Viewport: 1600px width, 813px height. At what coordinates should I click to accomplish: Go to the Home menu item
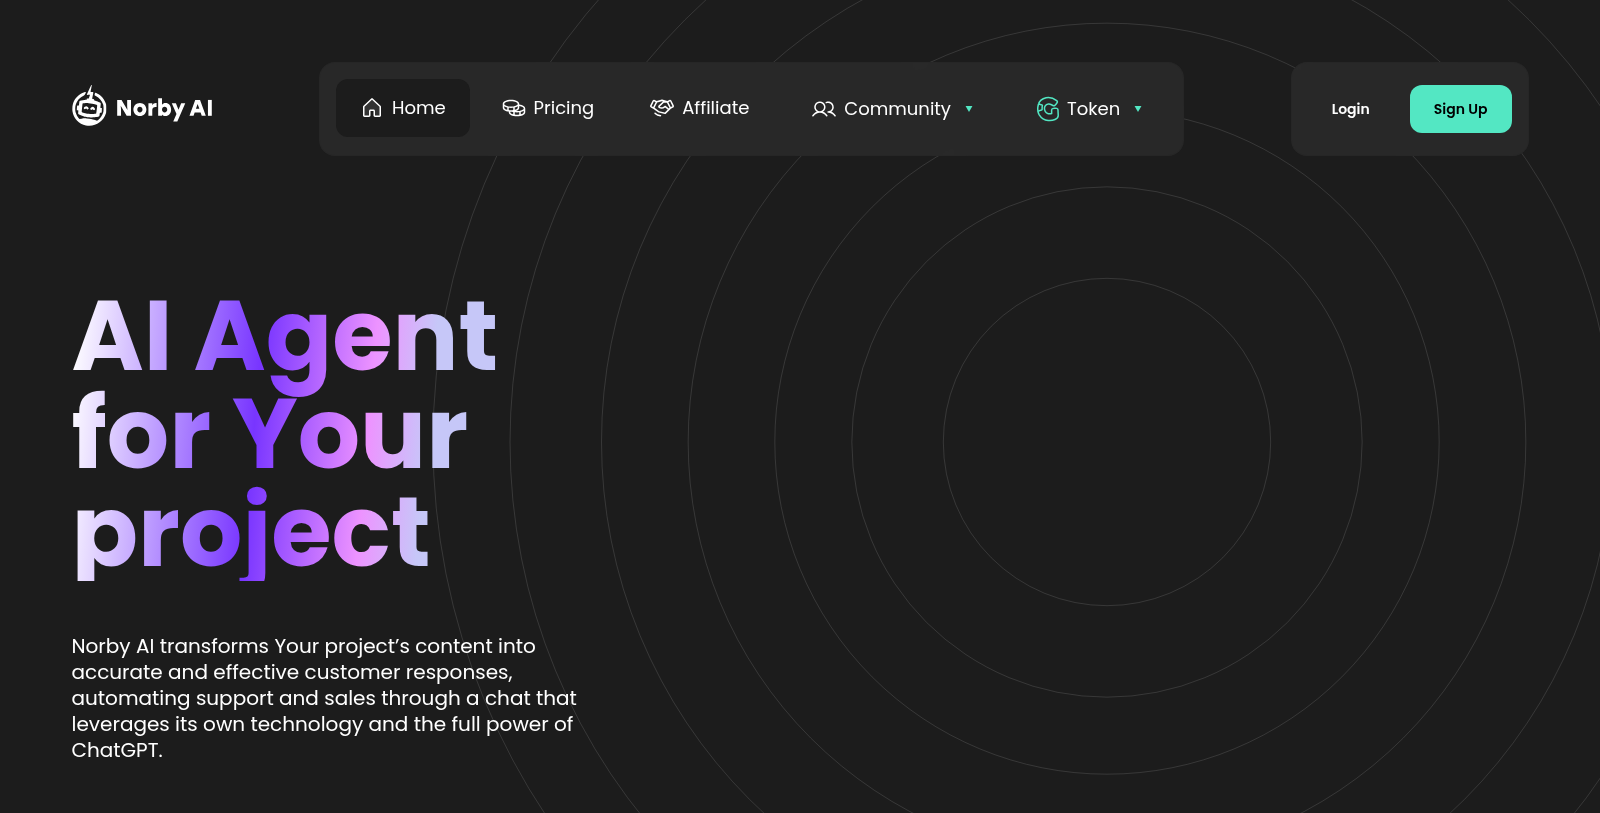coord(403,108)
